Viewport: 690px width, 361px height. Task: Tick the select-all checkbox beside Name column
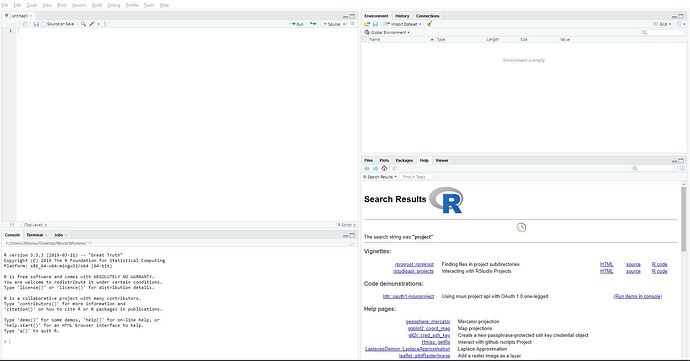[x=364, y=39]
